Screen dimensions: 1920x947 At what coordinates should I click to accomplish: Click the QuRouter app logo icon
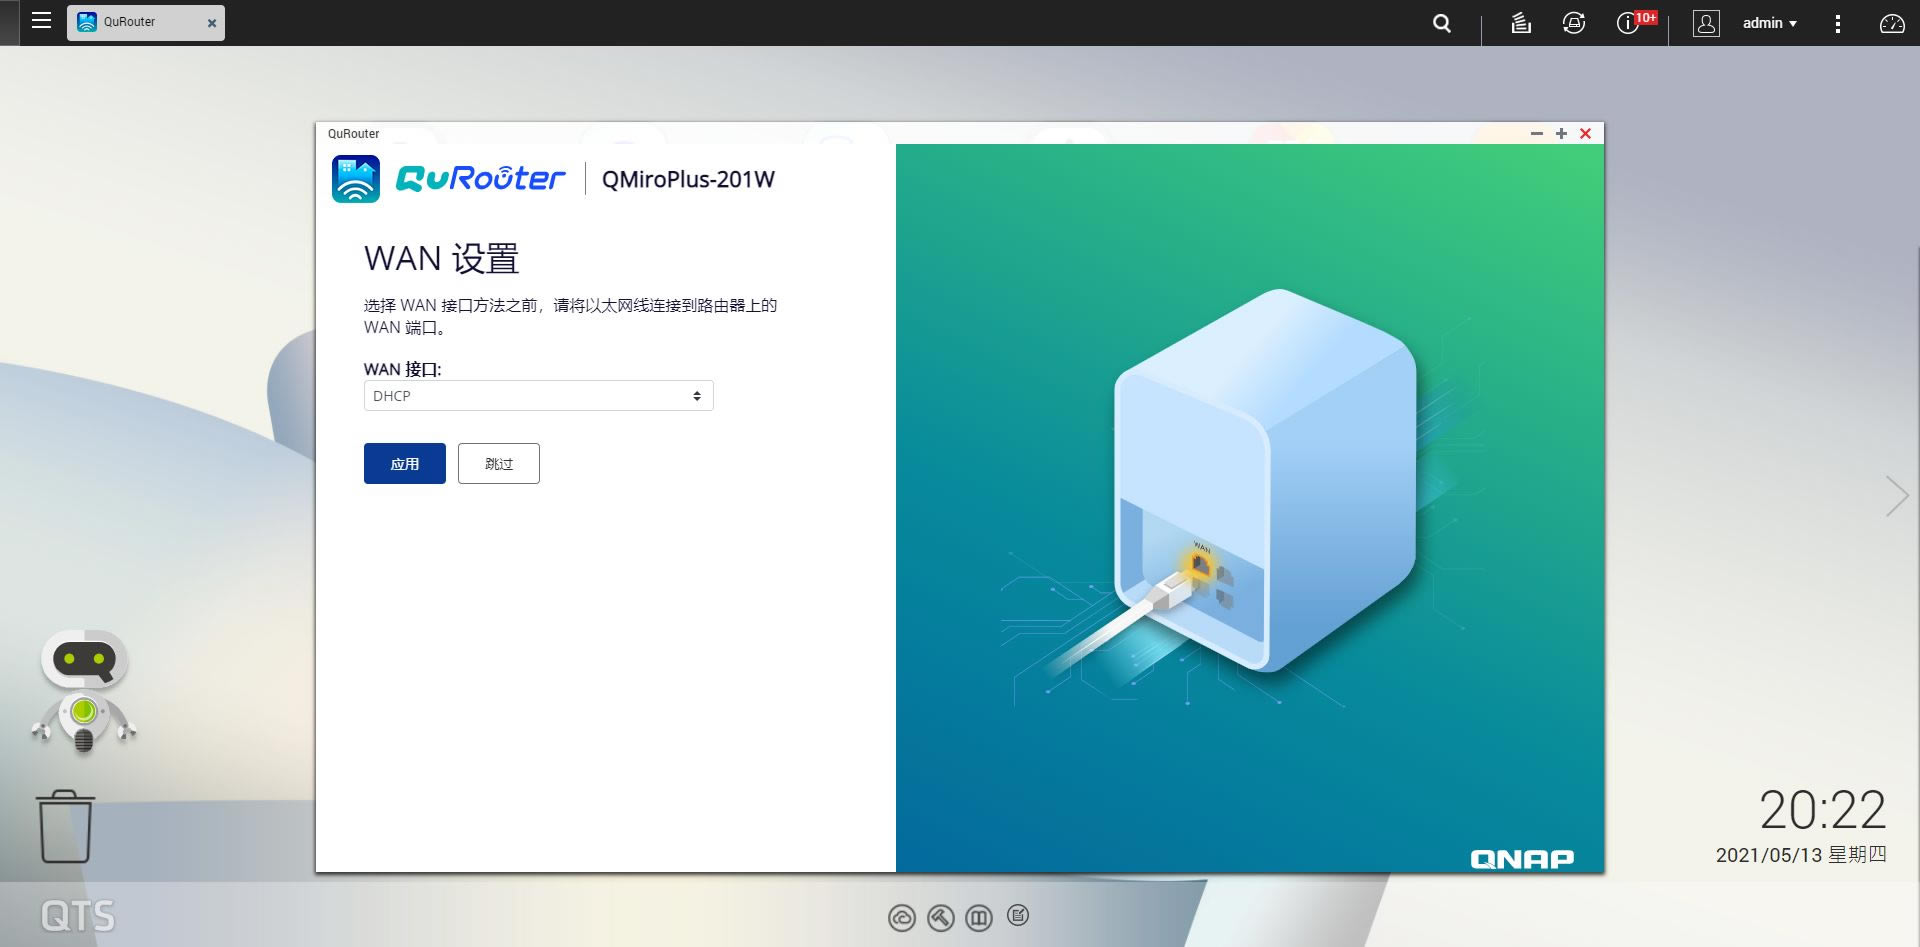tap(356, 179)
